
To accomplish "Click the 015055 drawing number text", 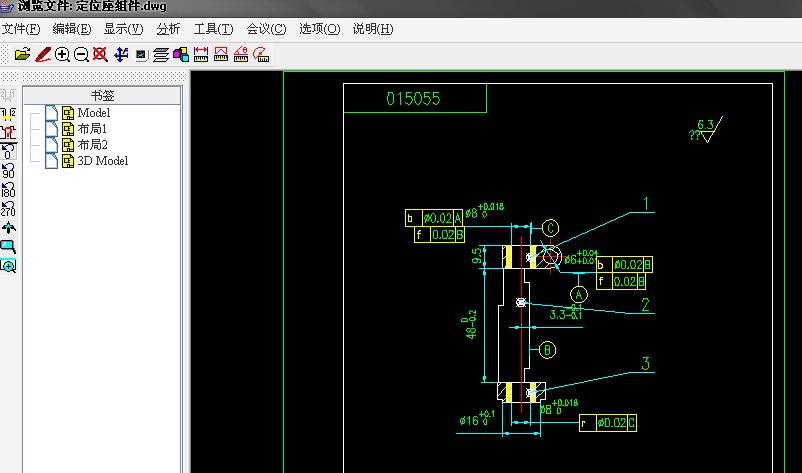I will coord(413,98).
